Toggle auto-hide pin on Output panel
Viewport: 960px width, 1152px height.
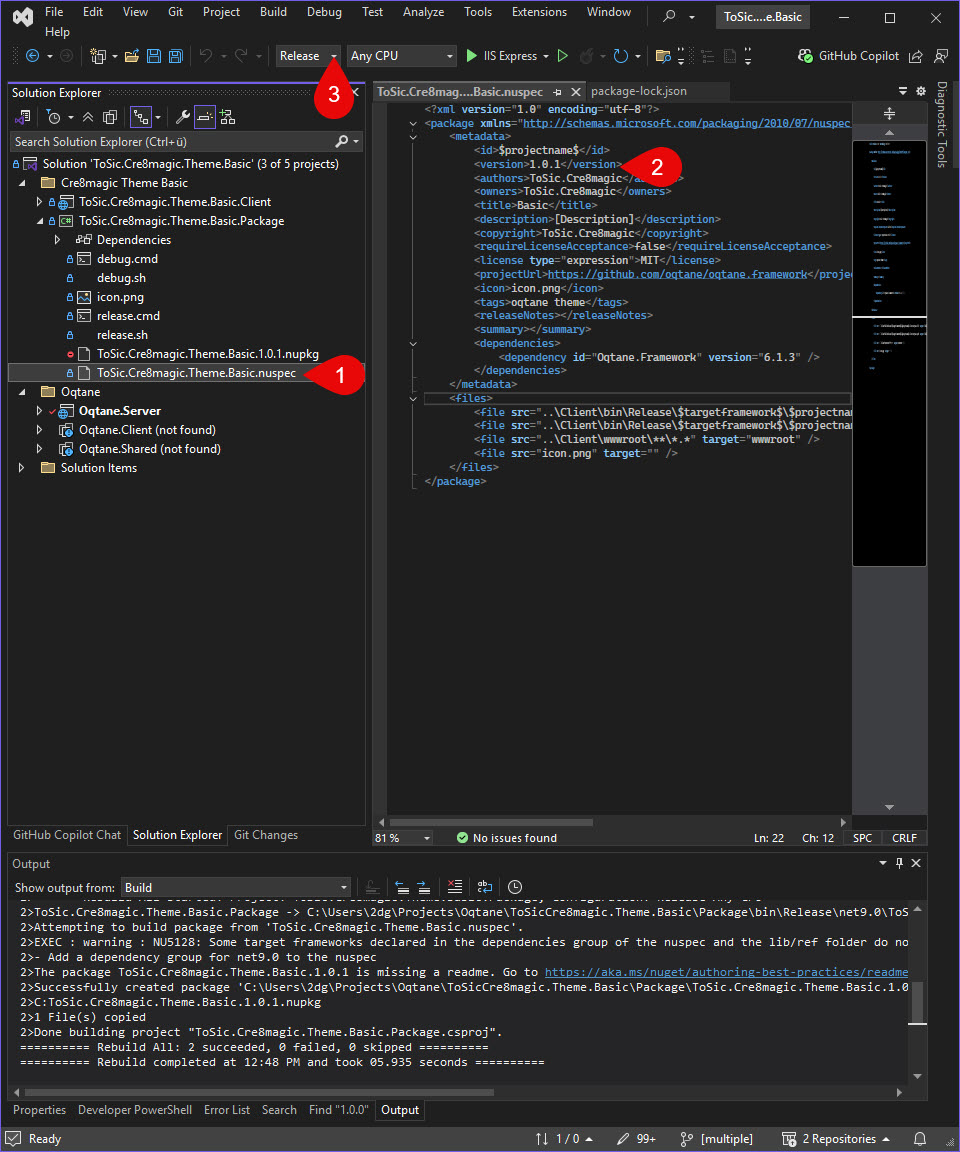pyautogui.click(x=900, y=863)
